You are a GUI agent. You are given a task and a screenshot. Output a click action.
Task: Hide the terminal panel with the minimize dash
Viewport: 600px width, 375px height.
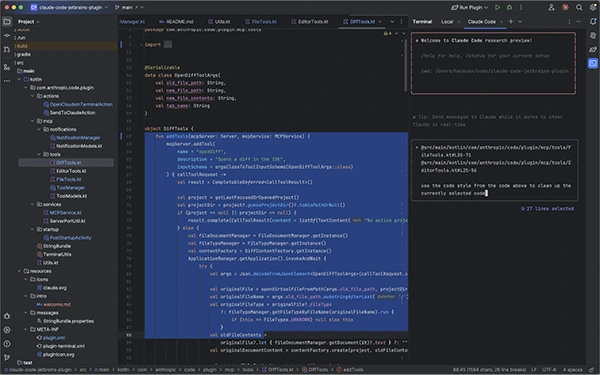pyautogui.click(x=579, y=22)
